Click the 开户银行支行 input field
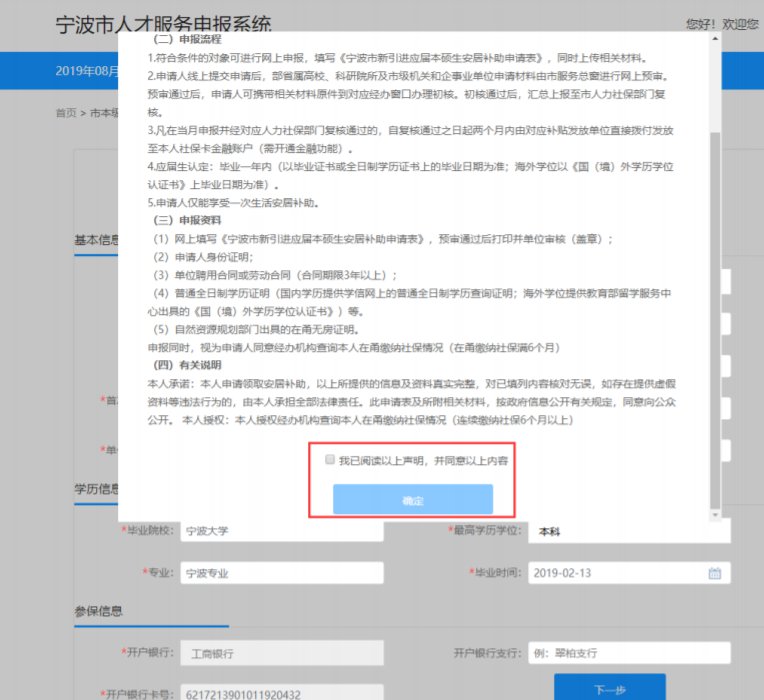Viewport: 764px width, 700px height. [630, 653]
